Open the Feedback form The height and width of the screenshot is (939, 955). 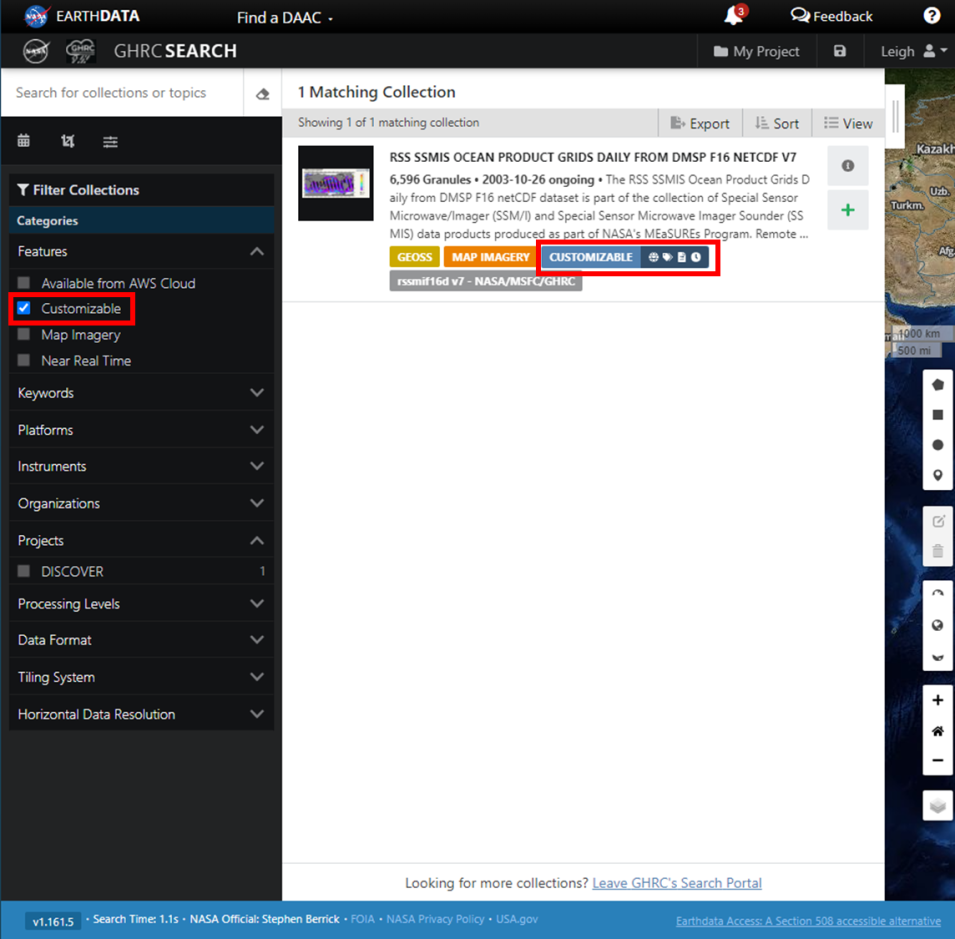[x=831, y=16]
